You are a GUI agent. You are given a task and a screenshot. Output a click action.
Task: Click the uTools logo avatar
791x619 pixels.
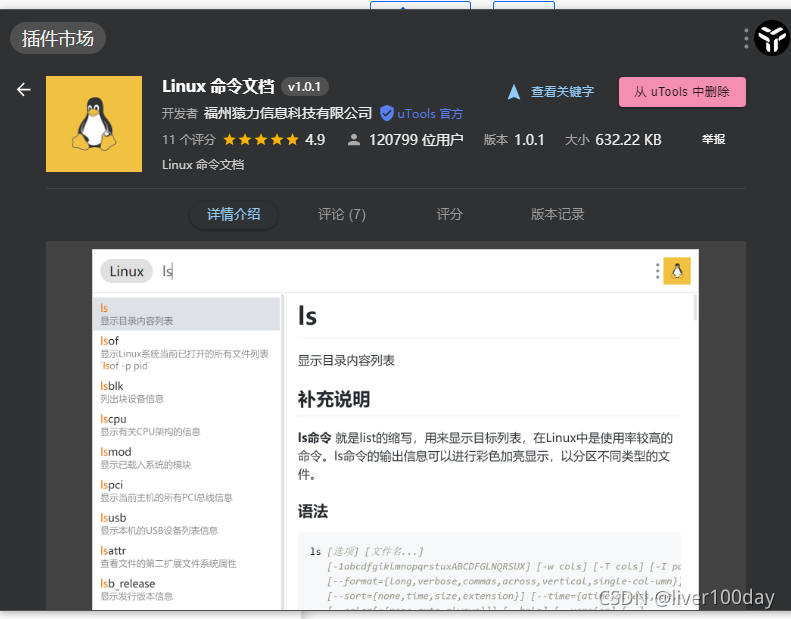tap(772, 38)
